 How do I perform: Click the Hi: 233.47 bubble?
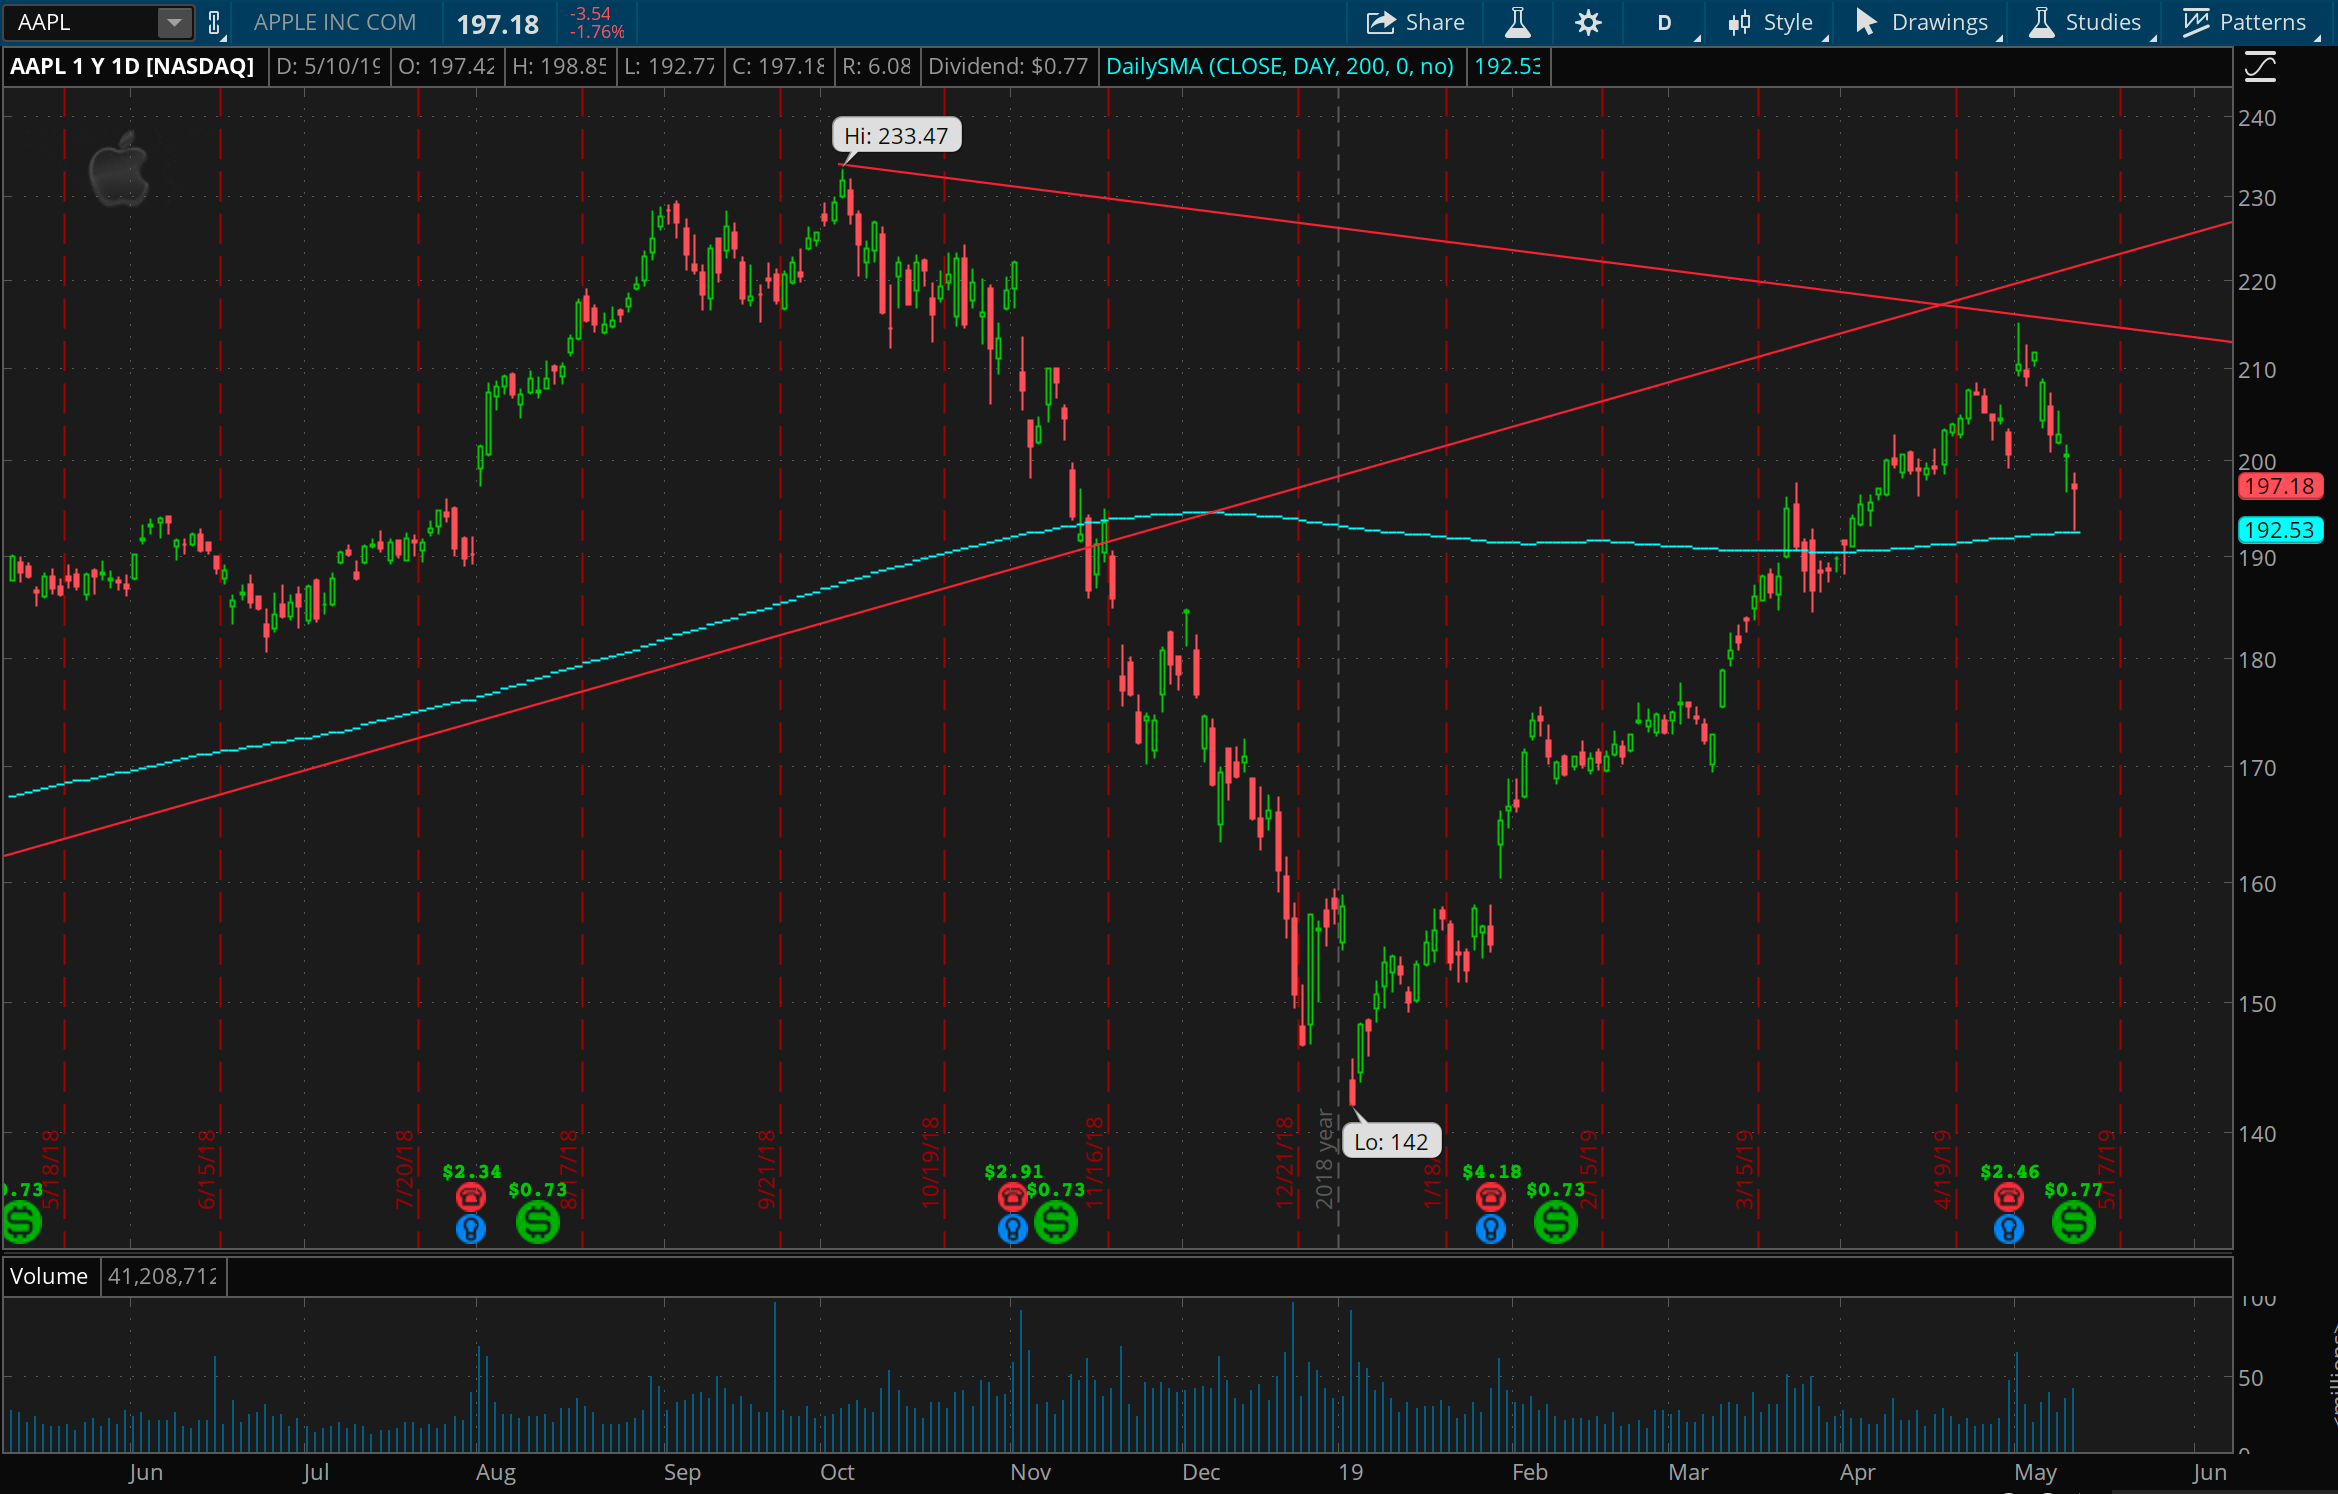tap(896, 136)
